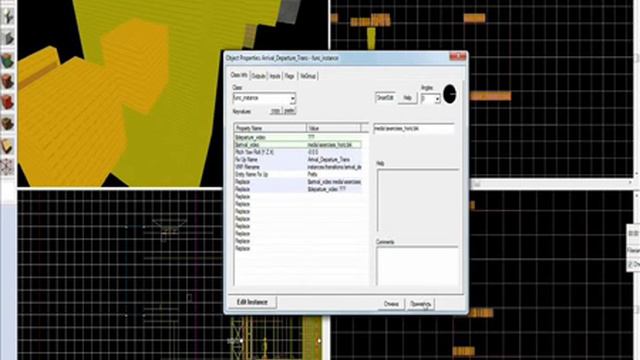The width and height of the screenshot is (640, 360).
Task: Select the $departure_video property row
Action: pos(298,137)
